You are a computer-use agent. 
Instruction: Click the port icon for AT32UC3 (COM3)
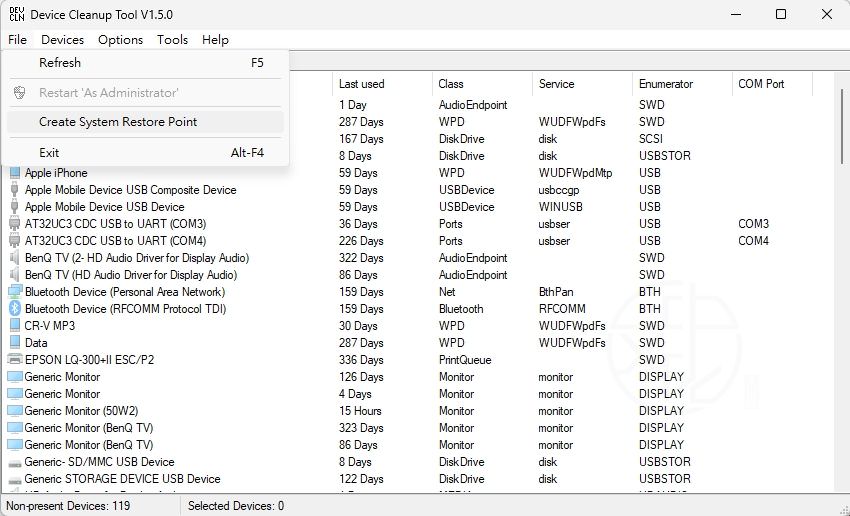click(14, 224)
